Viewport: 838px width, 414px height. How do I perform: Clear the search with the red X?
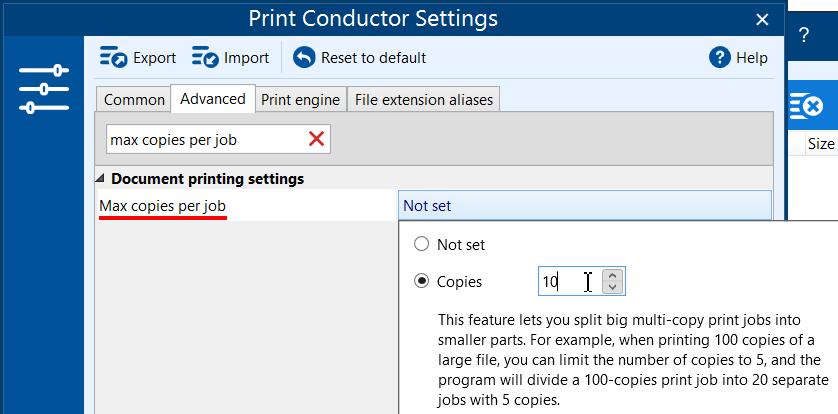[316, 140]
